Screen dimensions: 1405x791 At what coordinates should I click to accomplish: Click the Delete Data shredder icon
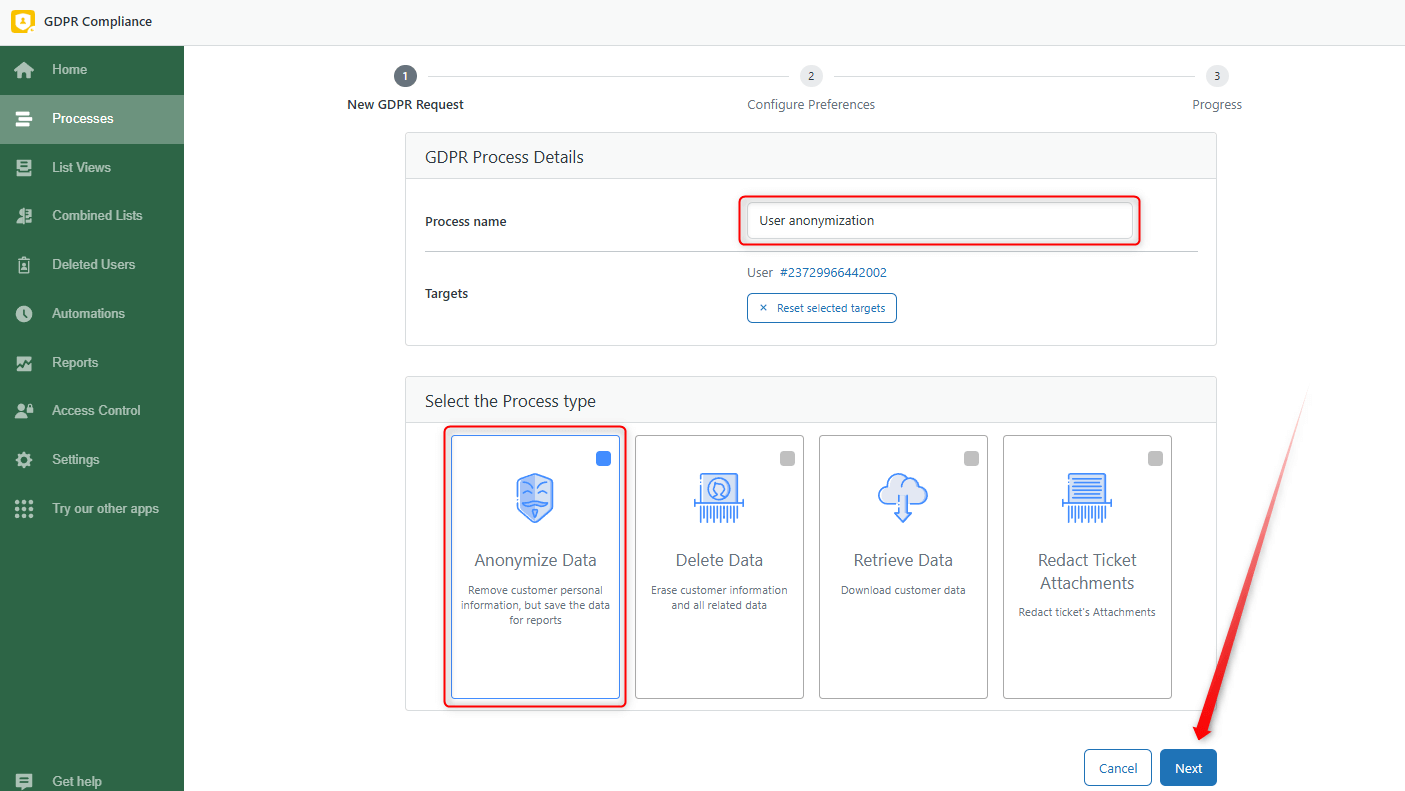click(x=719, y=497)
